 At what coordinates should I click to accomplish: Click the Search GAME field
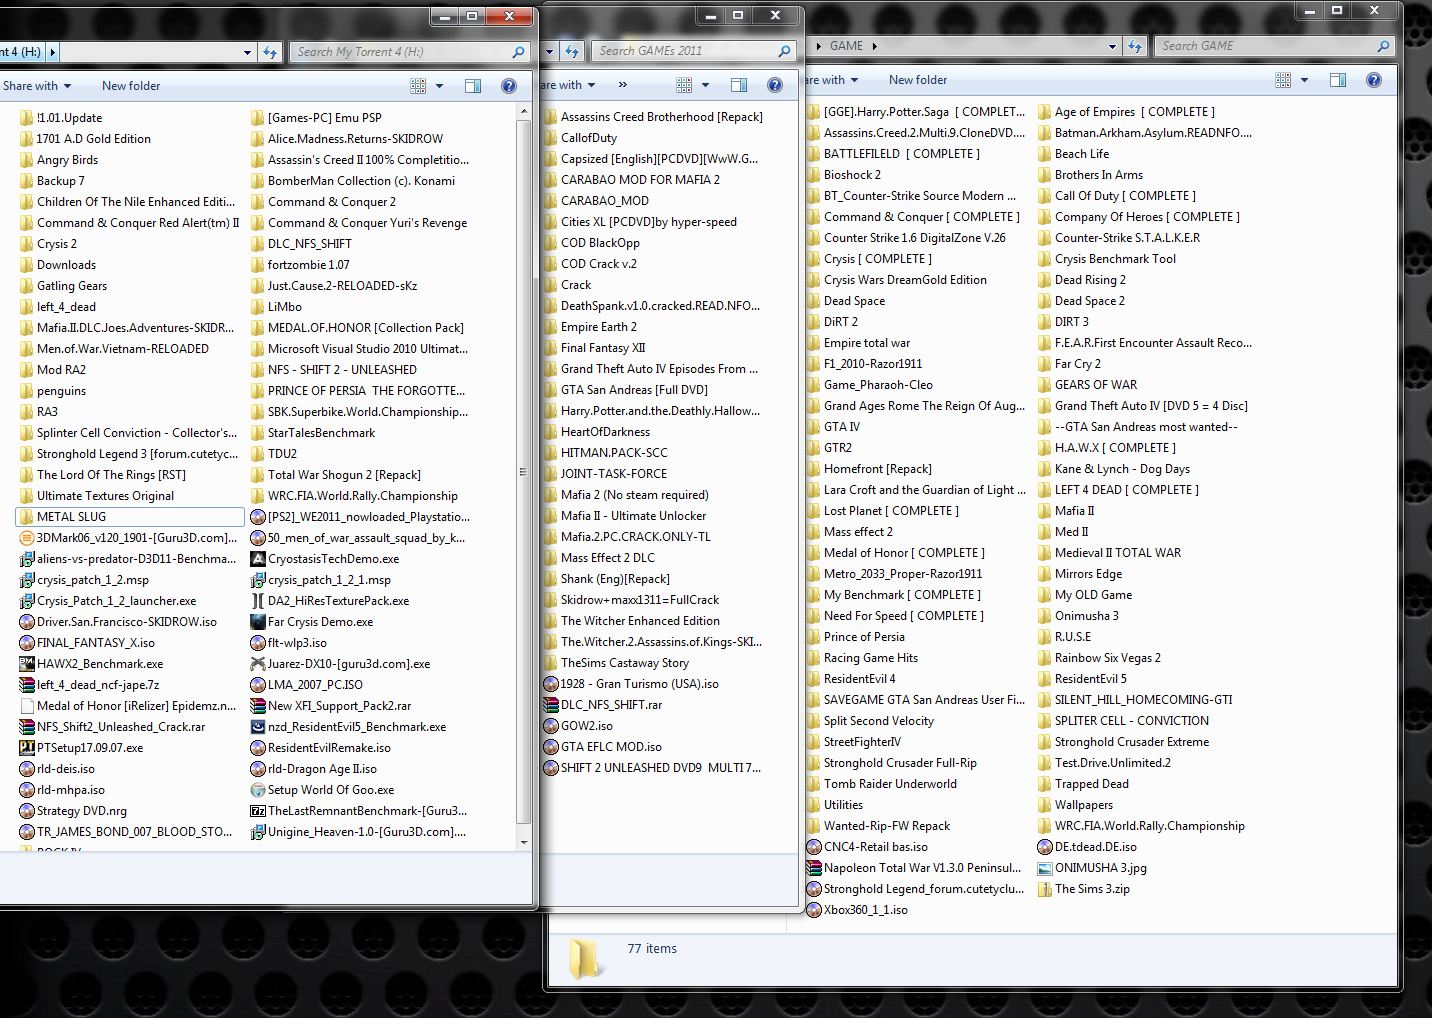pyautogui.click(x=1273, y=46)
